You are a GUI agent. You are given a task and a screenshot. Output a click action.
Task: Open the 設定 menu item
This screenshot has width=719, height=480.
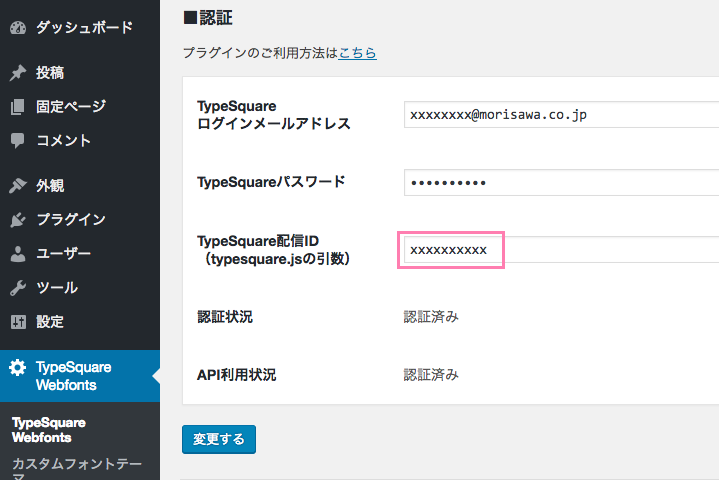[50, 321]
